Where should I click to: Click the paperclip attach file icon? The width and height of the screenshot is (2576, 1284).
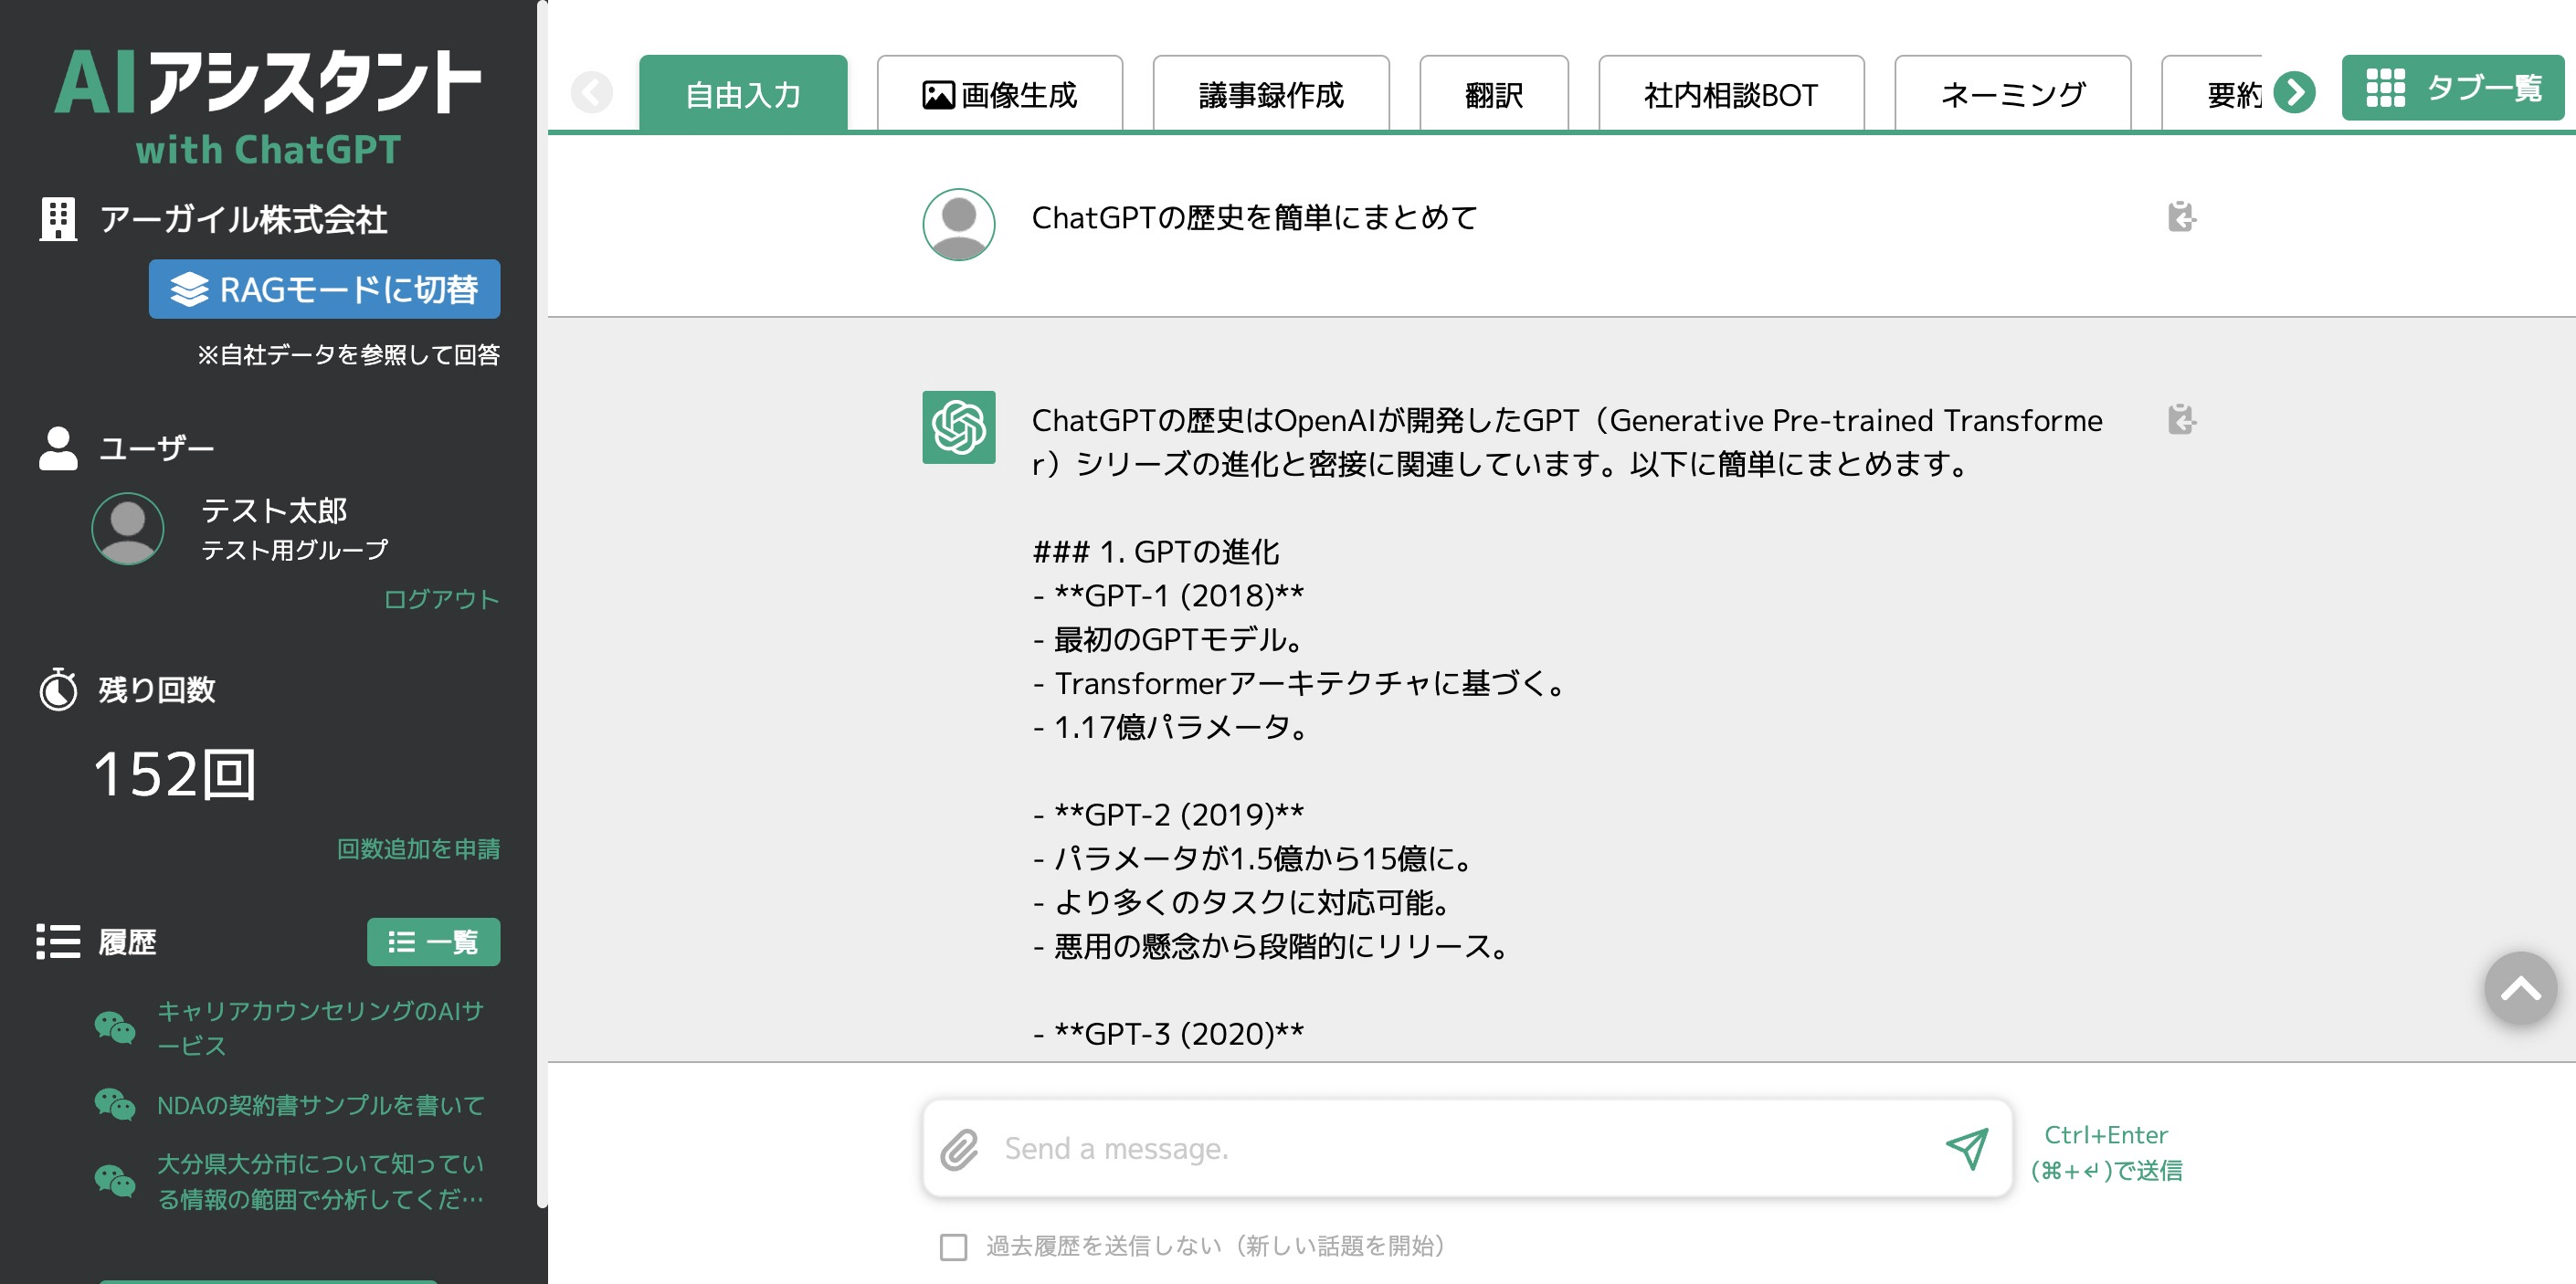958,1149
